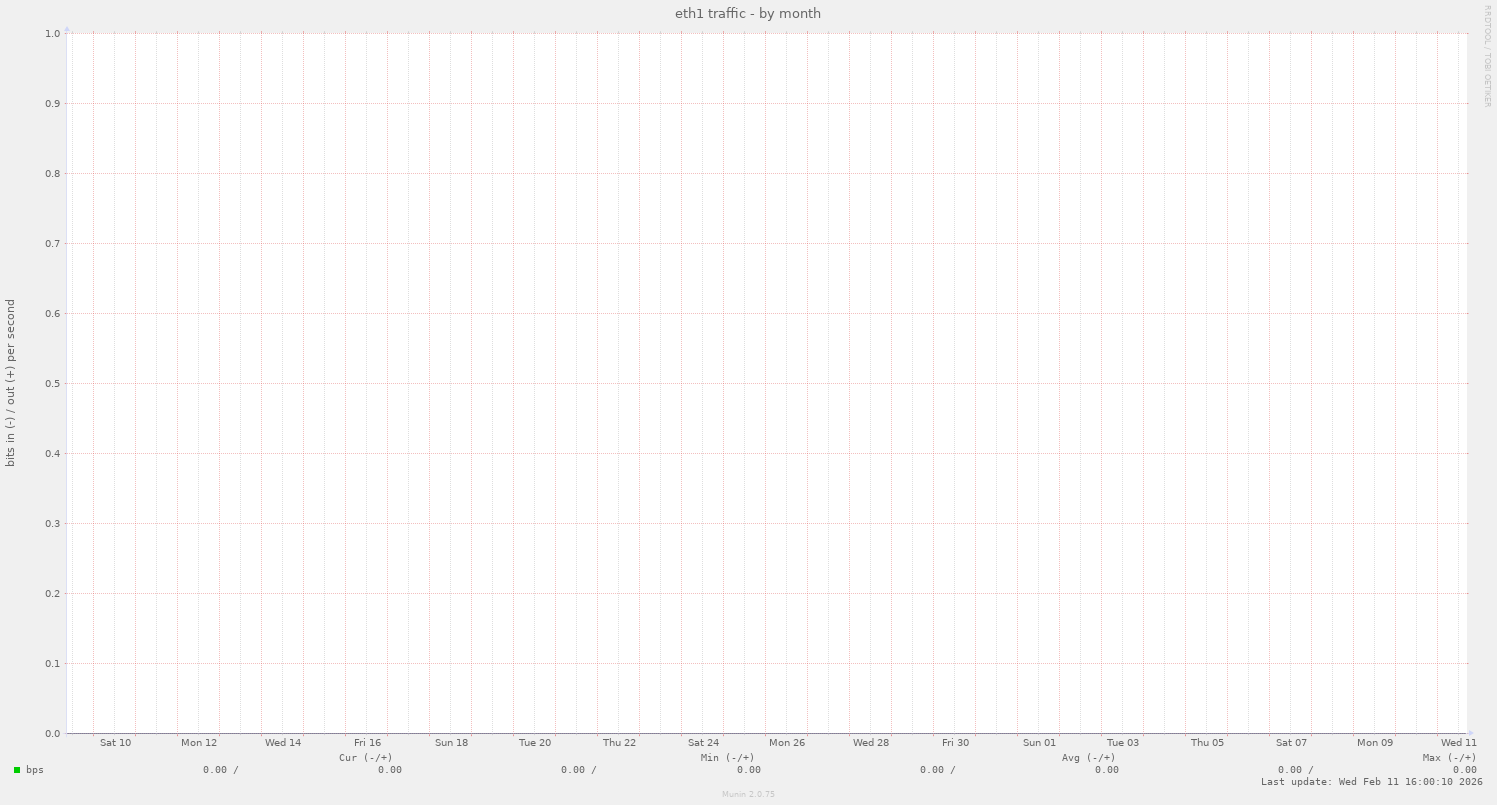The height and width of the screenshot is (805, 1497).
Task: Click the 'Avg (-/+)' statistics label
Action: [1089, 757]
